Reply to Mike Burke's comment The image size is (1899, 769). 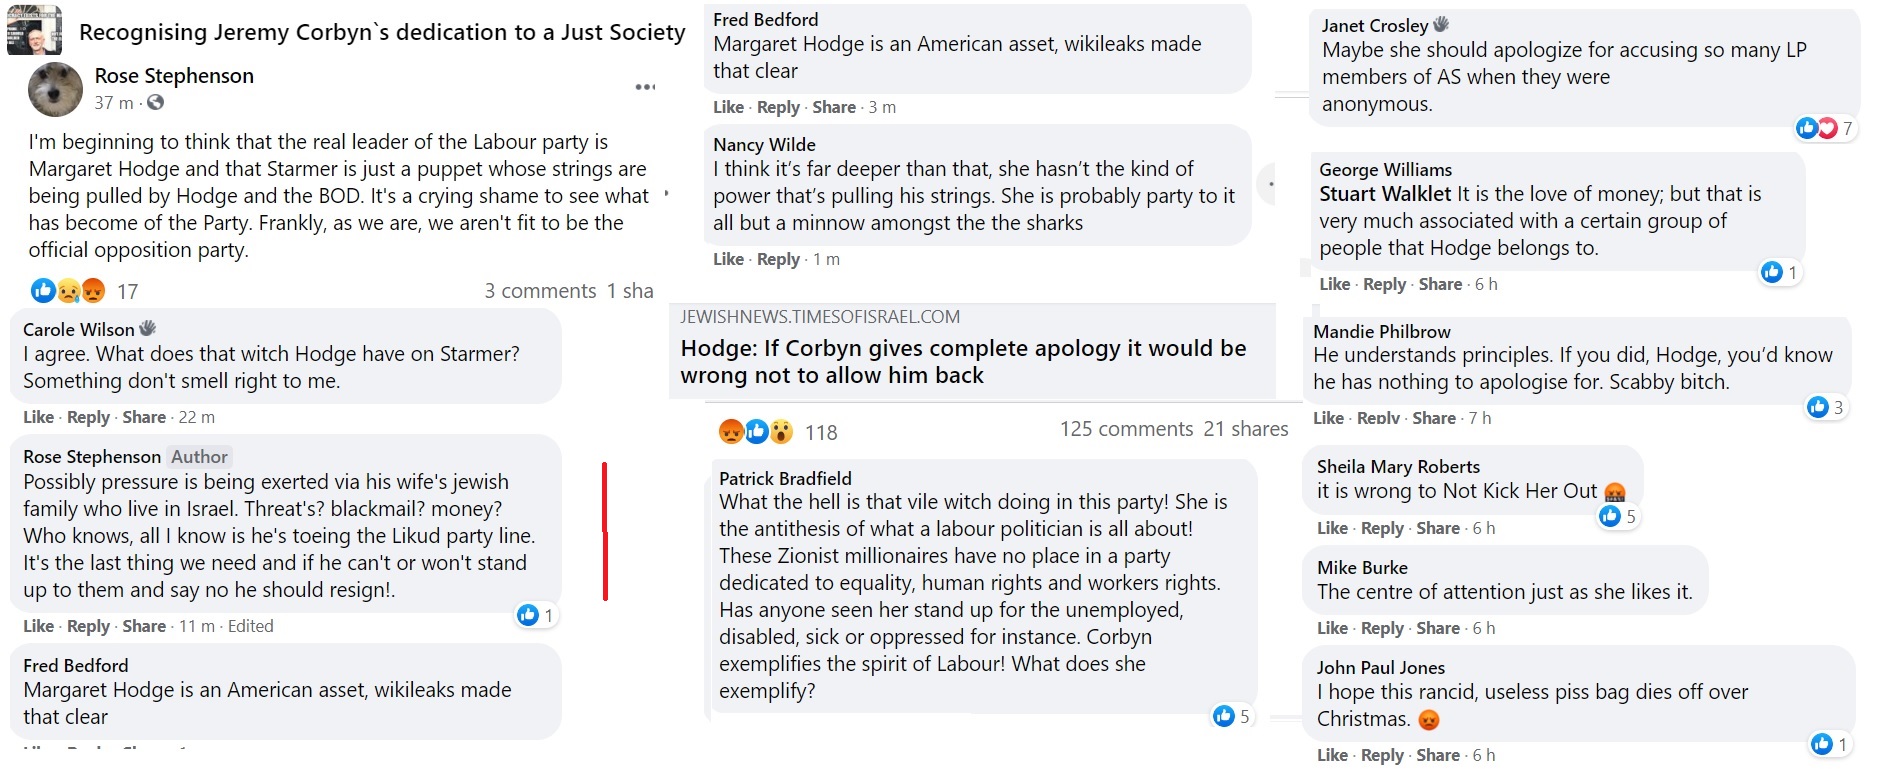pos(1382,628)
